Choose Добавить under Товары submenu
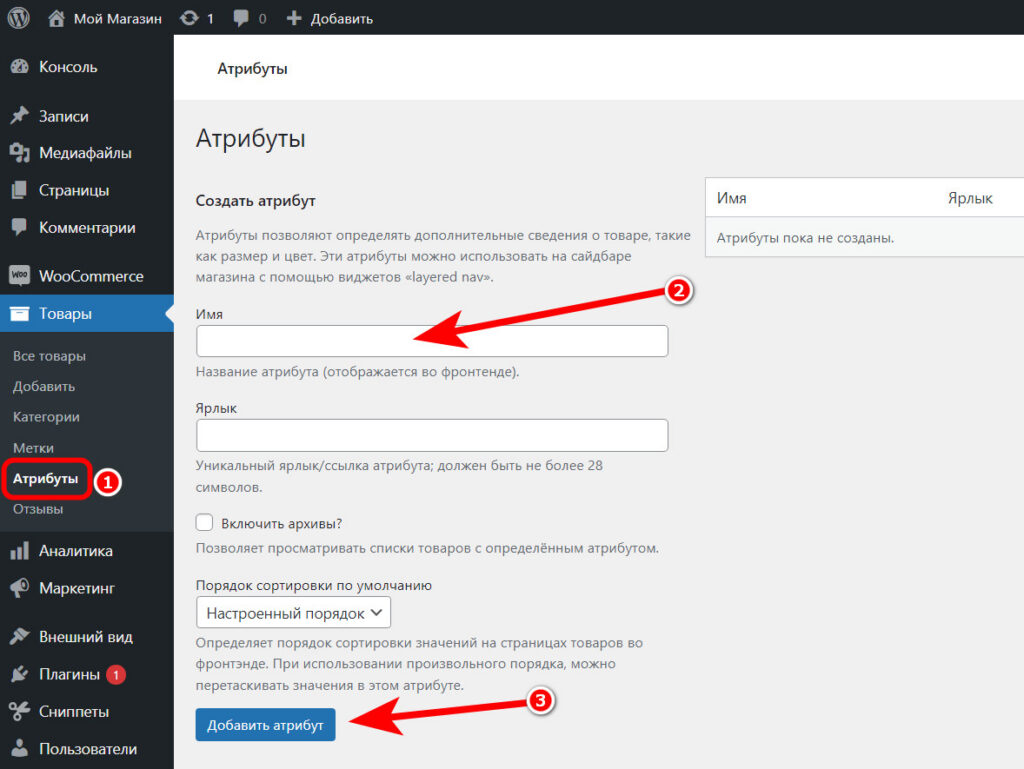1024x769 pixels. (x=44, y=386)
